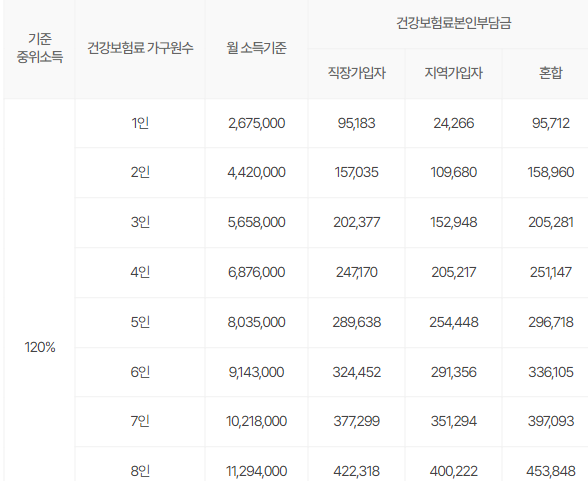The height and width of the screenshot is (481, 588).
Task: Select regional premium value 254,448
Action: coord(454,322)
